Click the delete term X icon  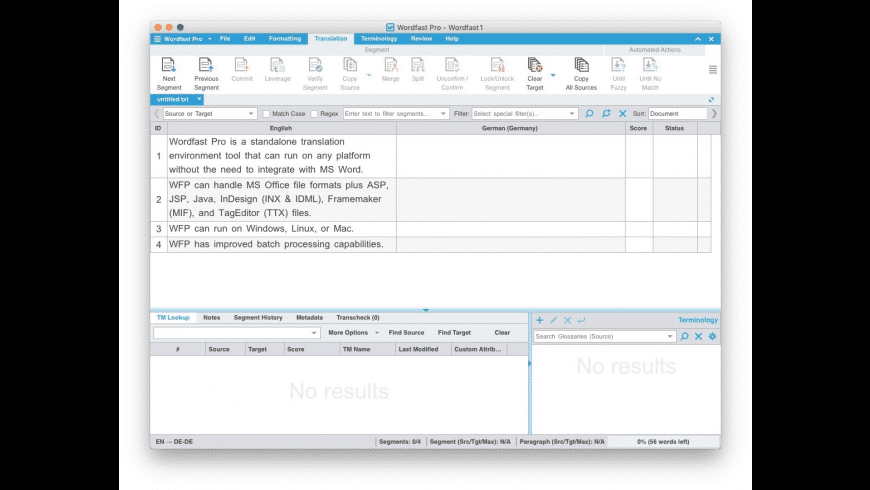(x=568, y=320)
